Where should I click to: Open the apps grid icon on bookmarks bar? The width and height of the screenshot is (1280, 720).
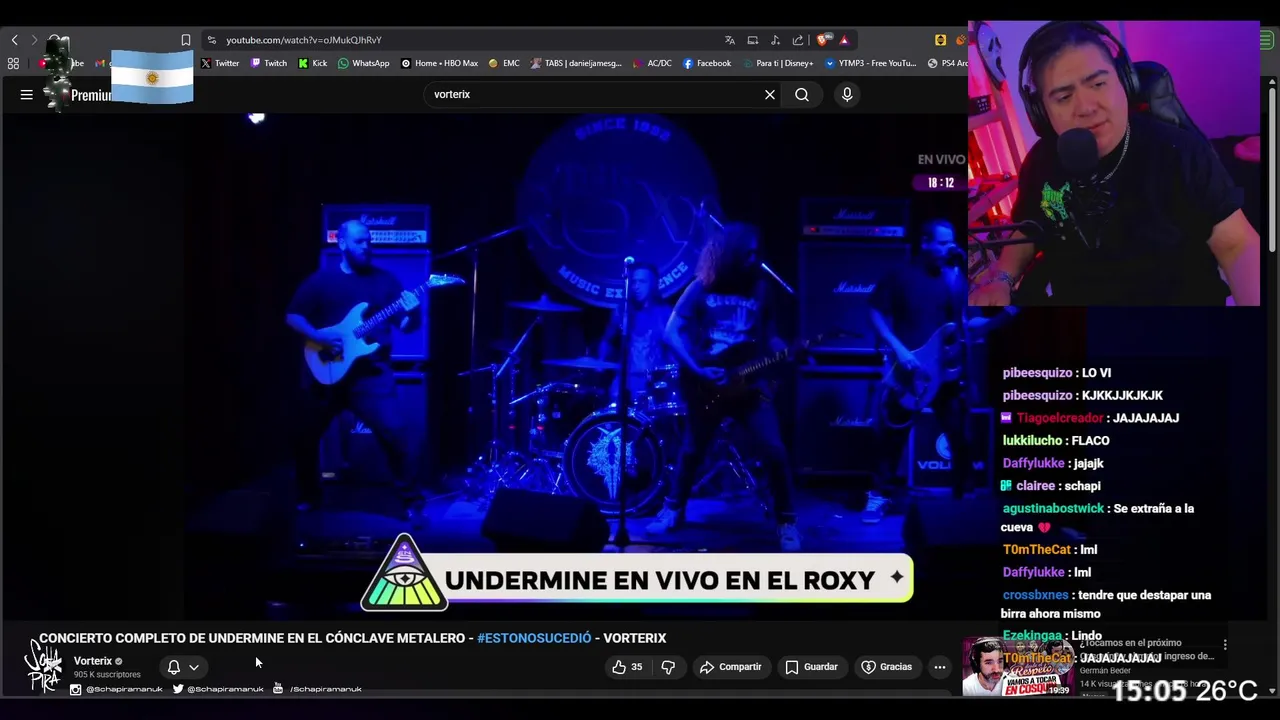point(13,63)
